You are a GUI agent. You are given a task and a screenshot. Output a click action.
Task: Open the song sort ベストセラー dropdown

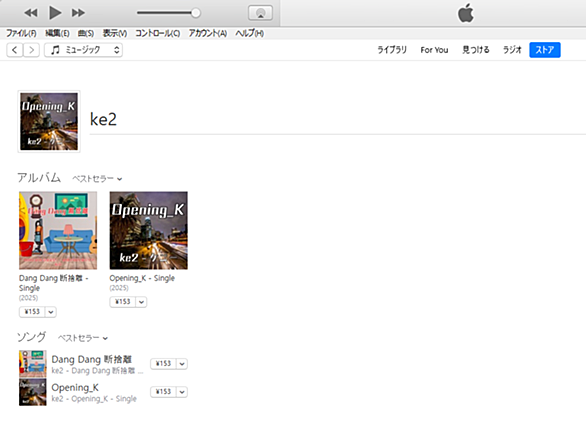tap(83, 338)
